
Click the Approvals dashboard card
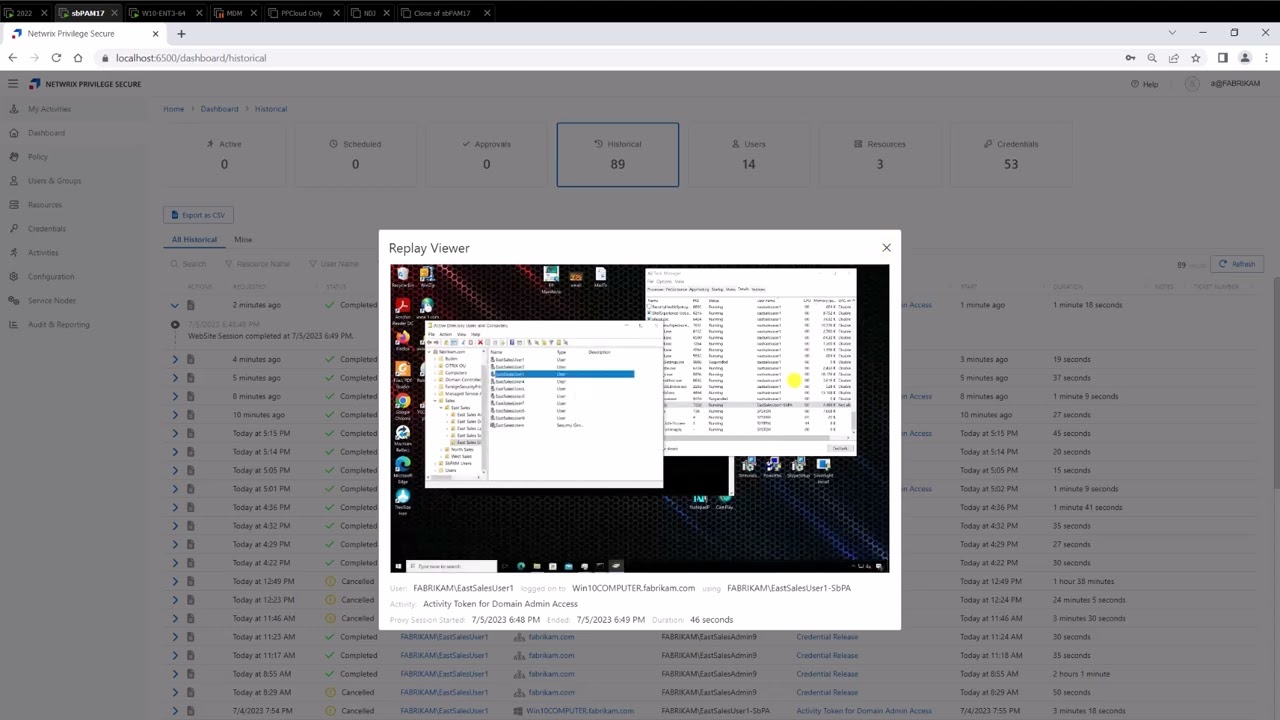tap(486, 155)
